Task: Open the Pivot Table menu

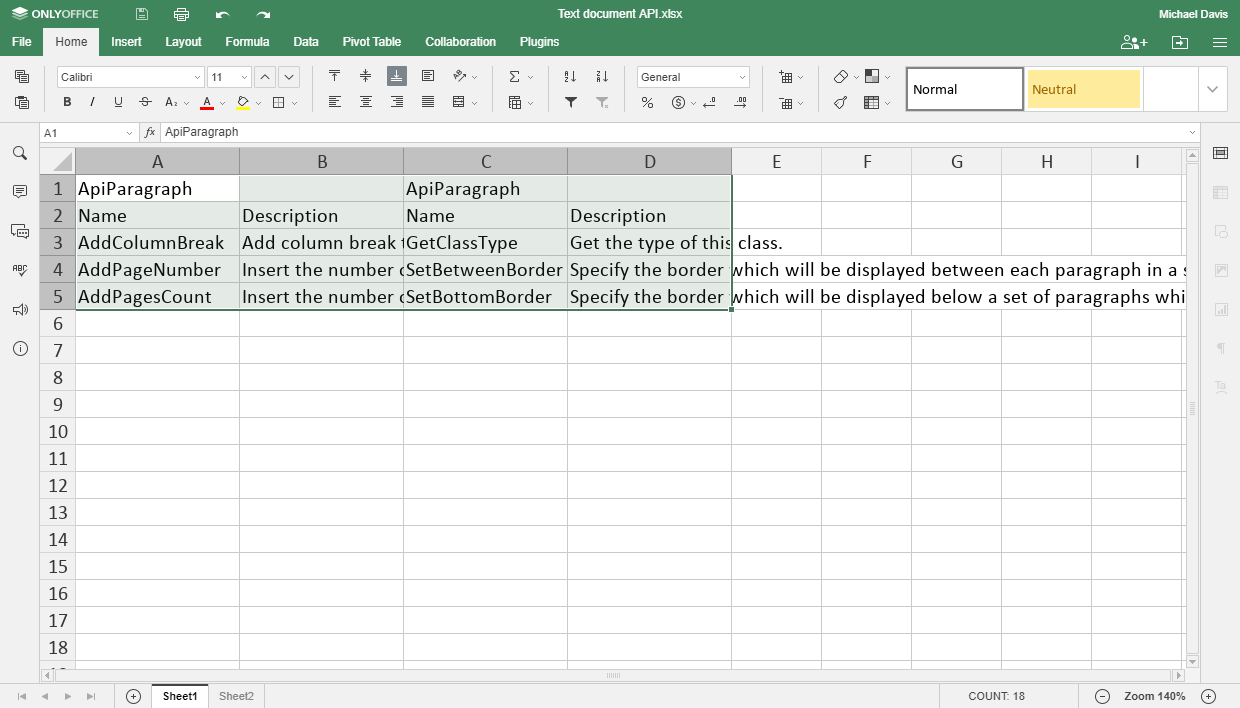Action: [371, 42]
